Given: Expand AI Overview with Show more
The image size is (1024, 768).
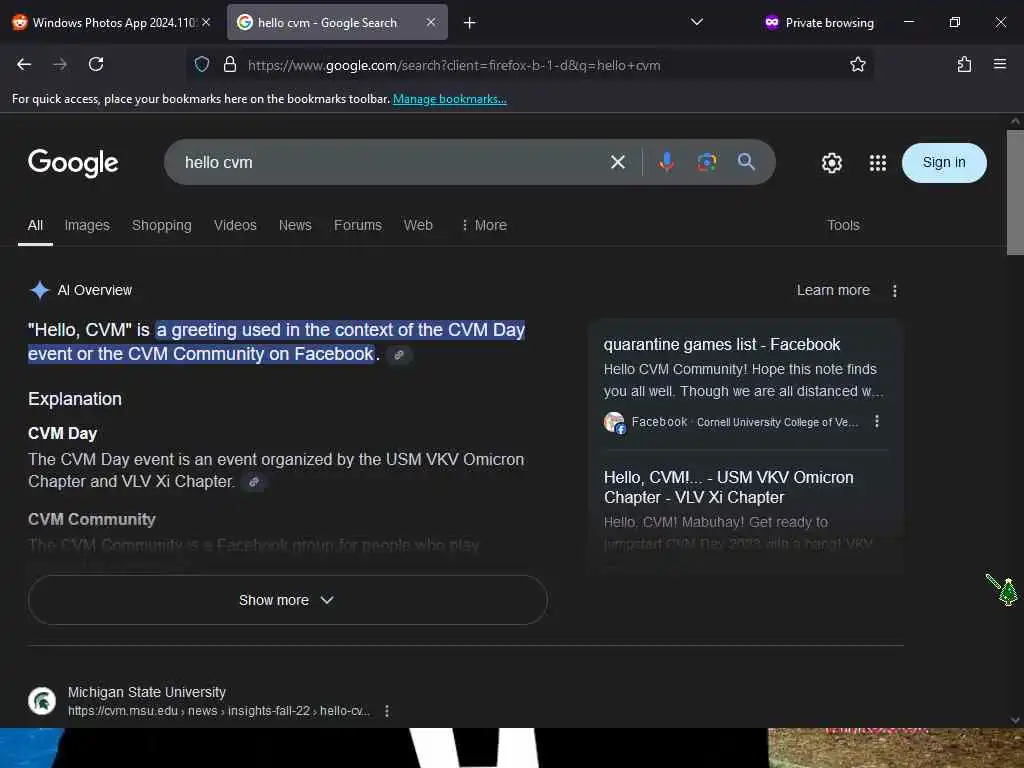Looking at the screenshot, I should 287,600.
